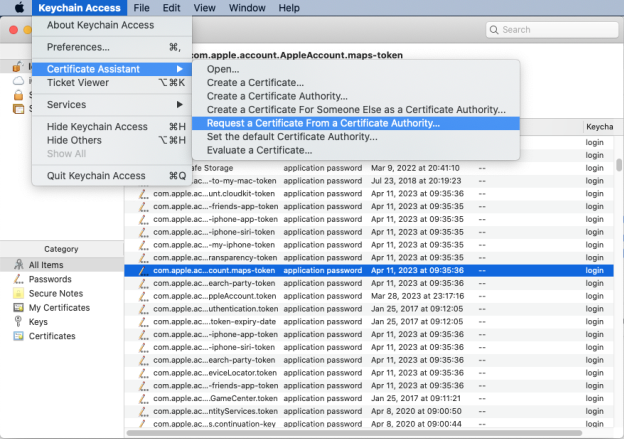Click the unlocked login keychain icon
The height and width of the screenshot is (439, 624).
pyautogui.click(x=18, y=67)
